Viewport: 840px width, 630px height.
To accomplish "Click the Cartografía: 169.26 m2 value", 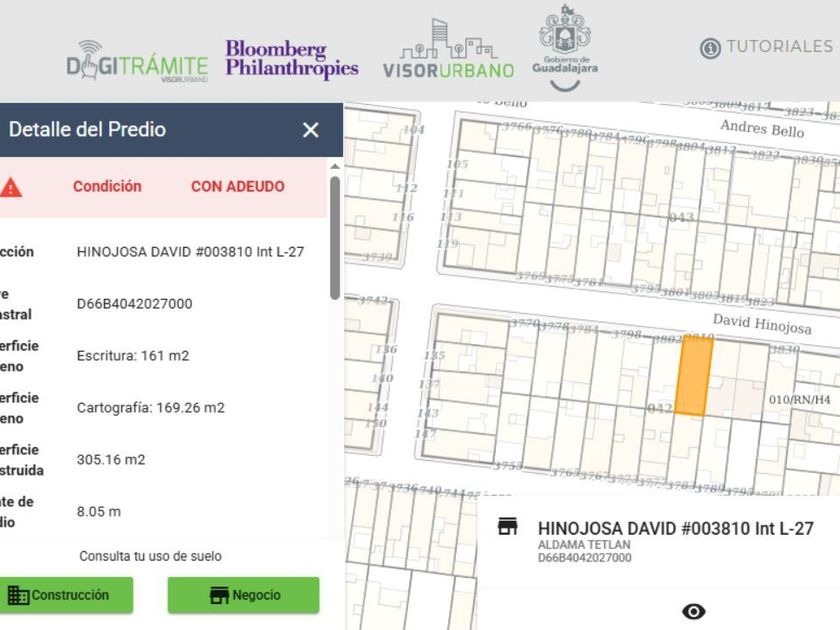I will pos(151,408).
